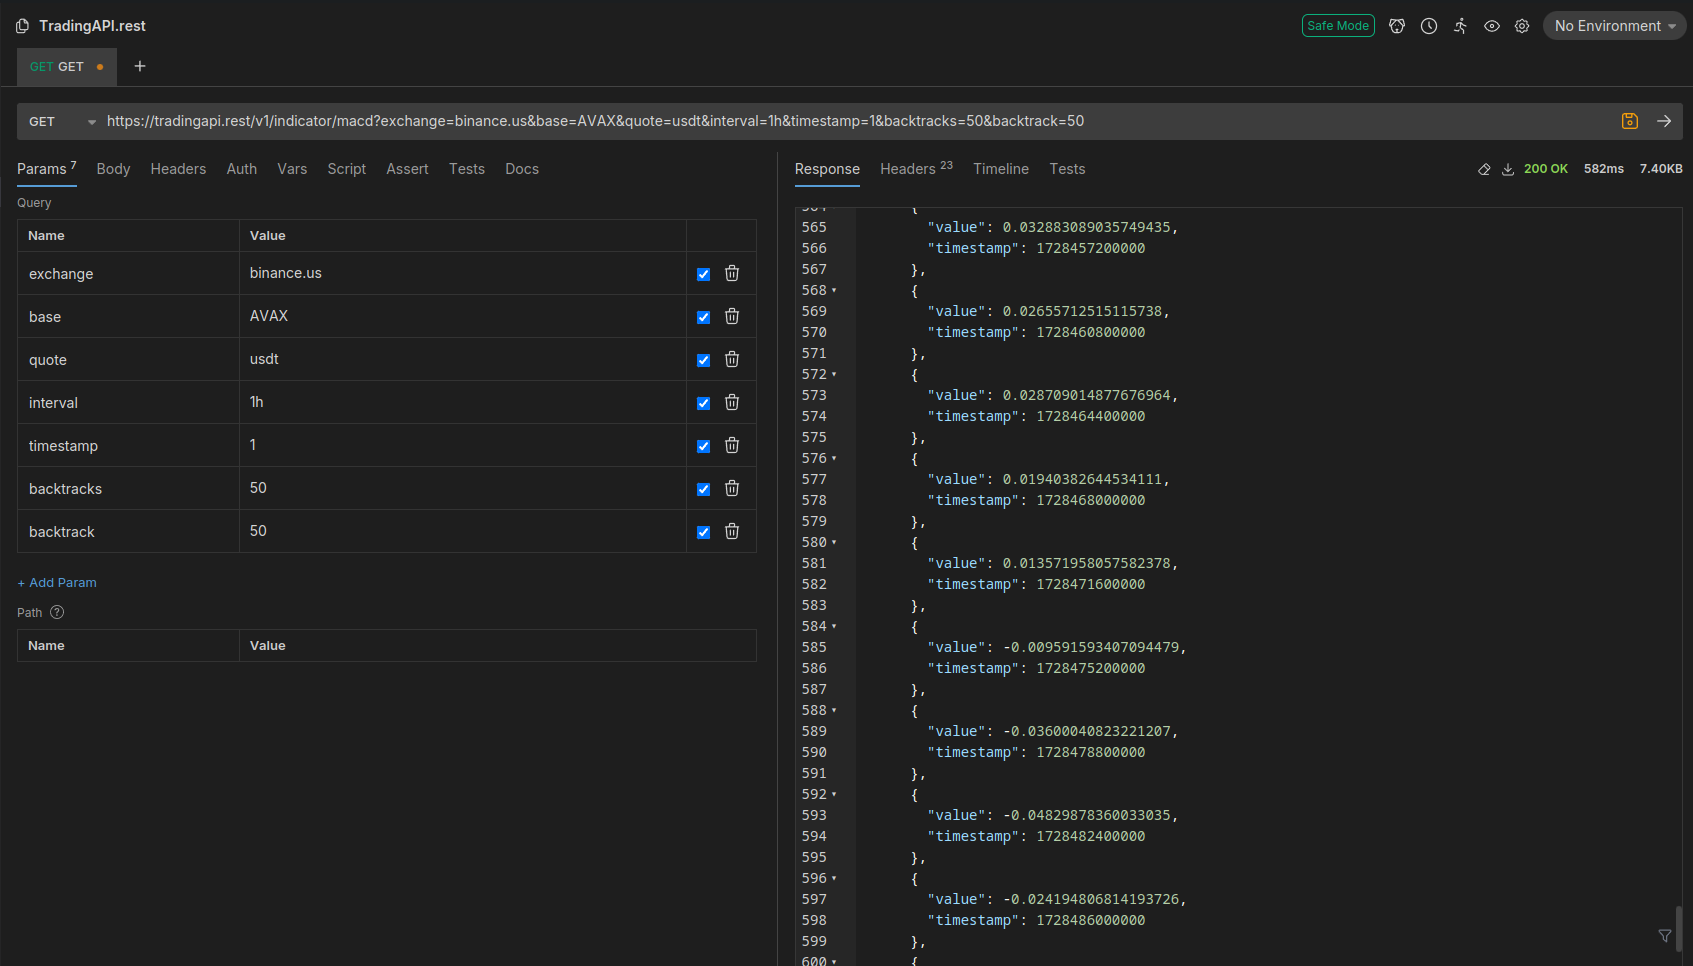Click the response pane vertical scrollbar

(x=1678, y=928)
